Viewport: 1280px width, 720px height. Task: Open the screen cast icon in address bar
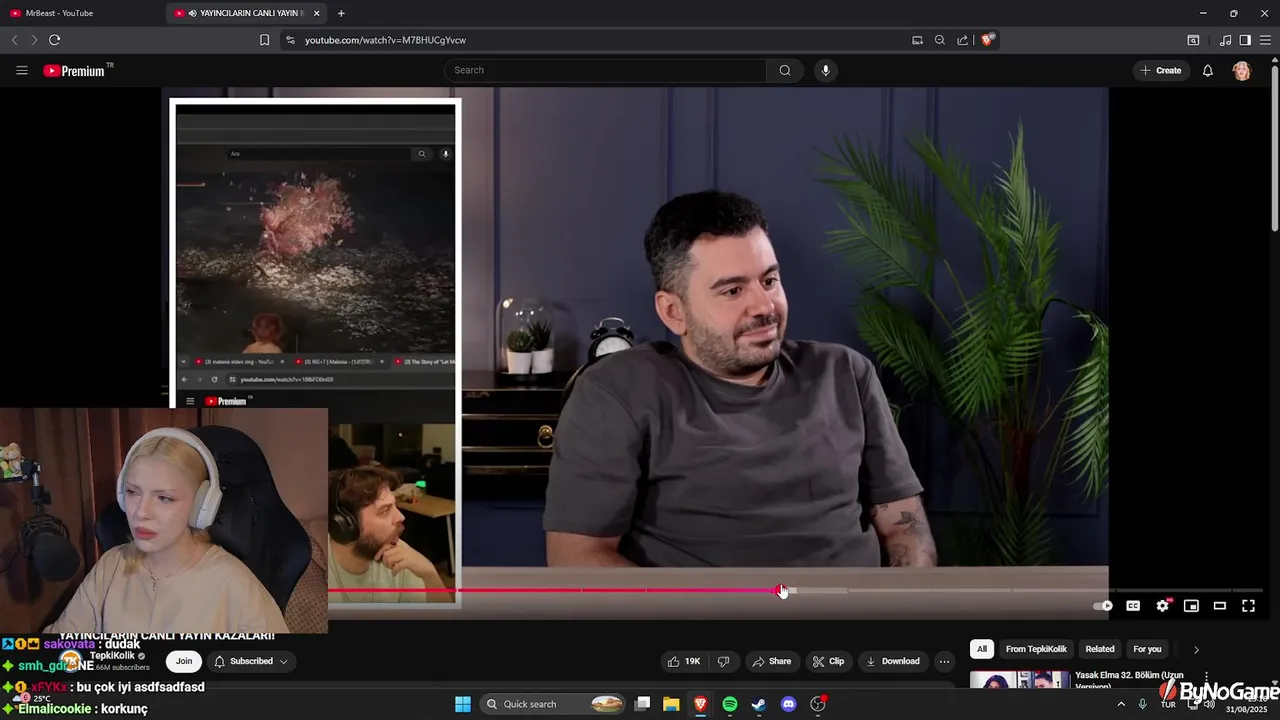click(x=917, y=40)
